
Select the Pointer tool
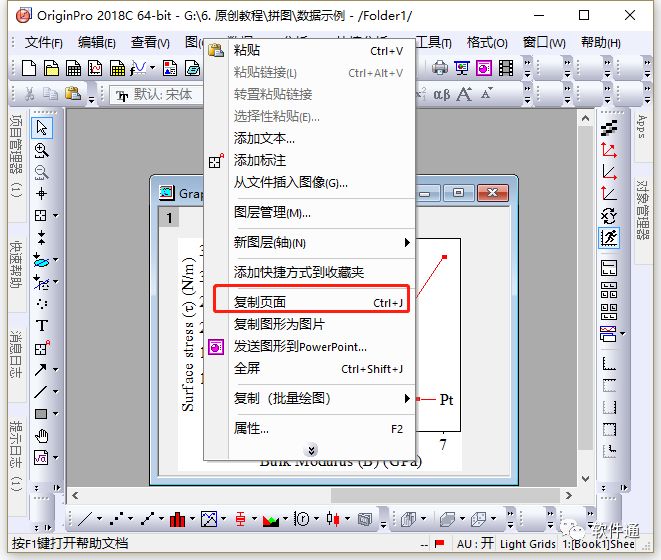point(42,128)
